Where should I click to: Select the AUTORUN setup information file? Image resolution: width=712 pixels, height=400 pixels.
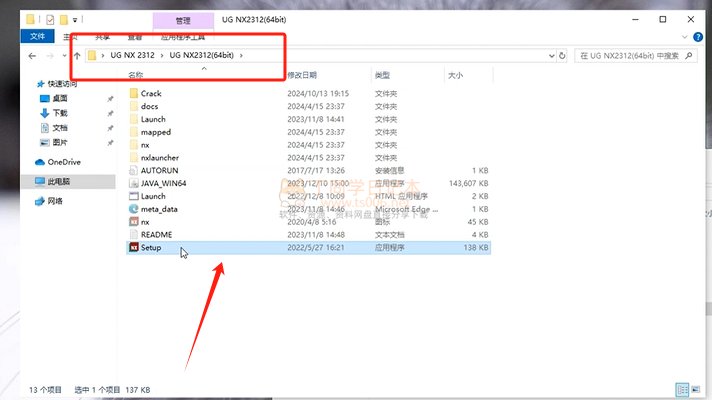[x=160, y=170]
